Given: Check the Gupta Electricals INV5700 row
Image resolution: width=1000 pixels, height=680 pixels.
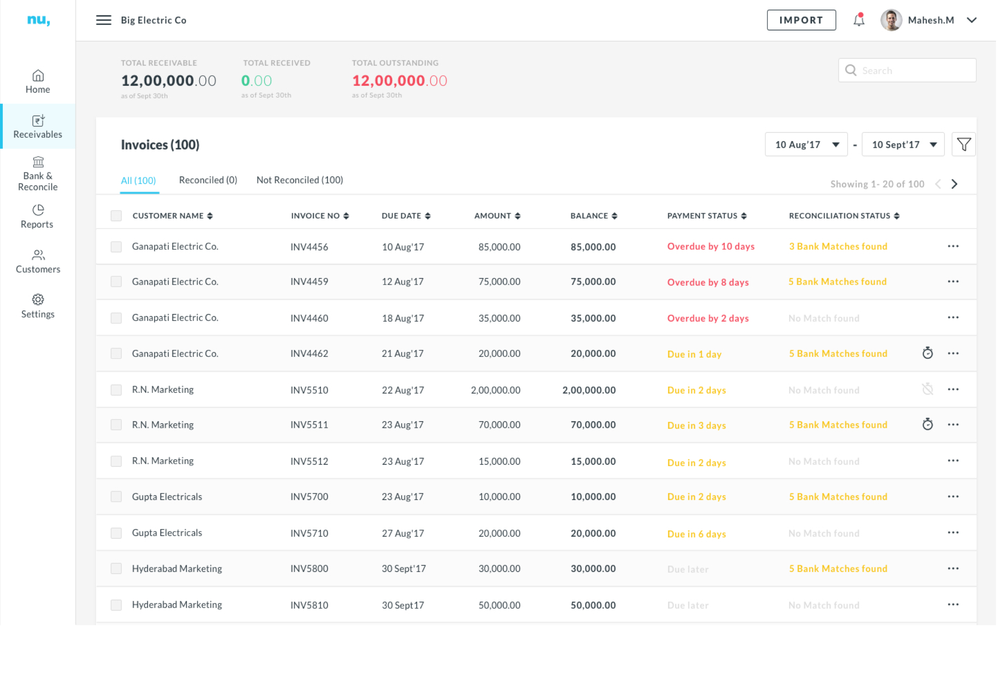Looking at the screenshot, I should pyautogui.click(x=116, y=497).
